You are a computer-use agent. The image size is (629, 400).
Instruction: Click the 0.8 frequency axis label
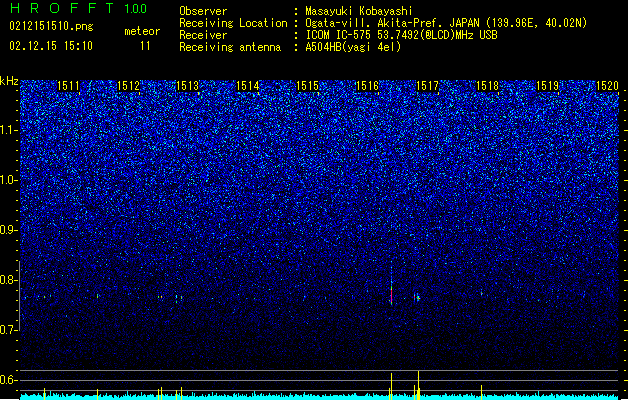tap(9, 280)
